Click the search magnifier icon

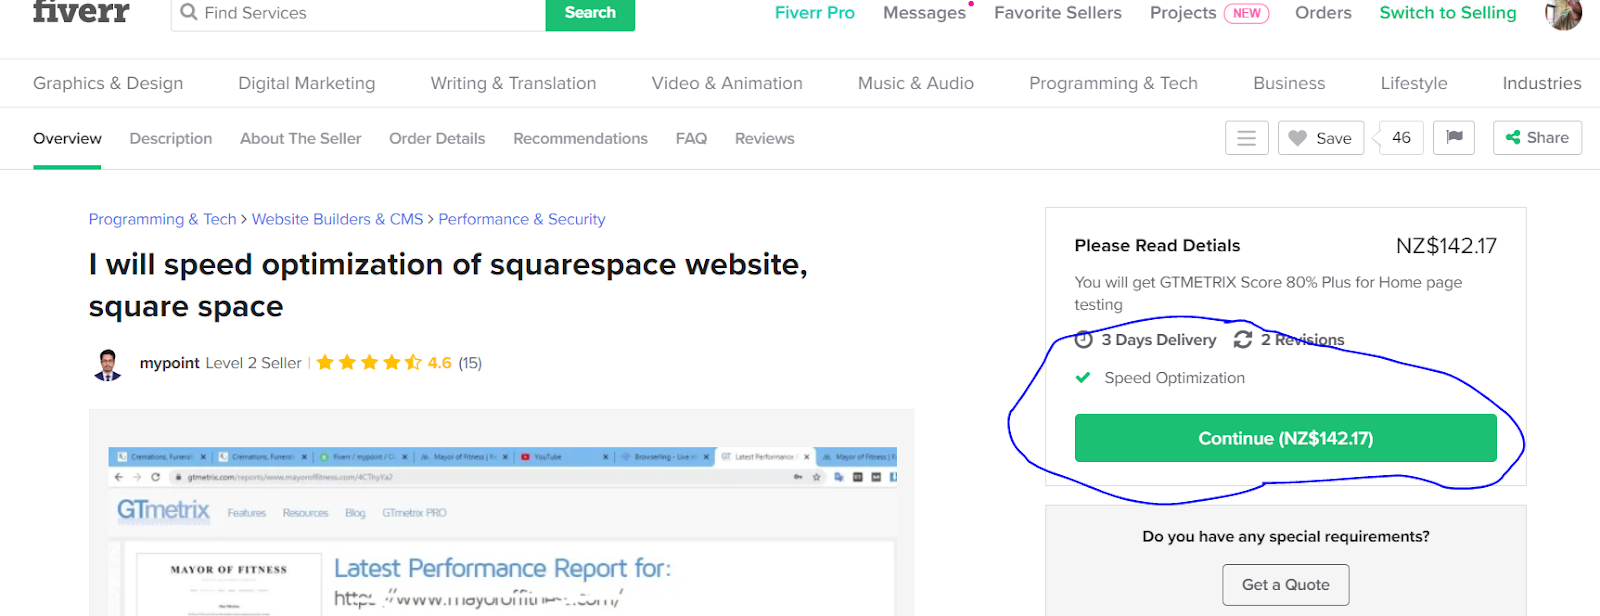(x=189, y=12)
